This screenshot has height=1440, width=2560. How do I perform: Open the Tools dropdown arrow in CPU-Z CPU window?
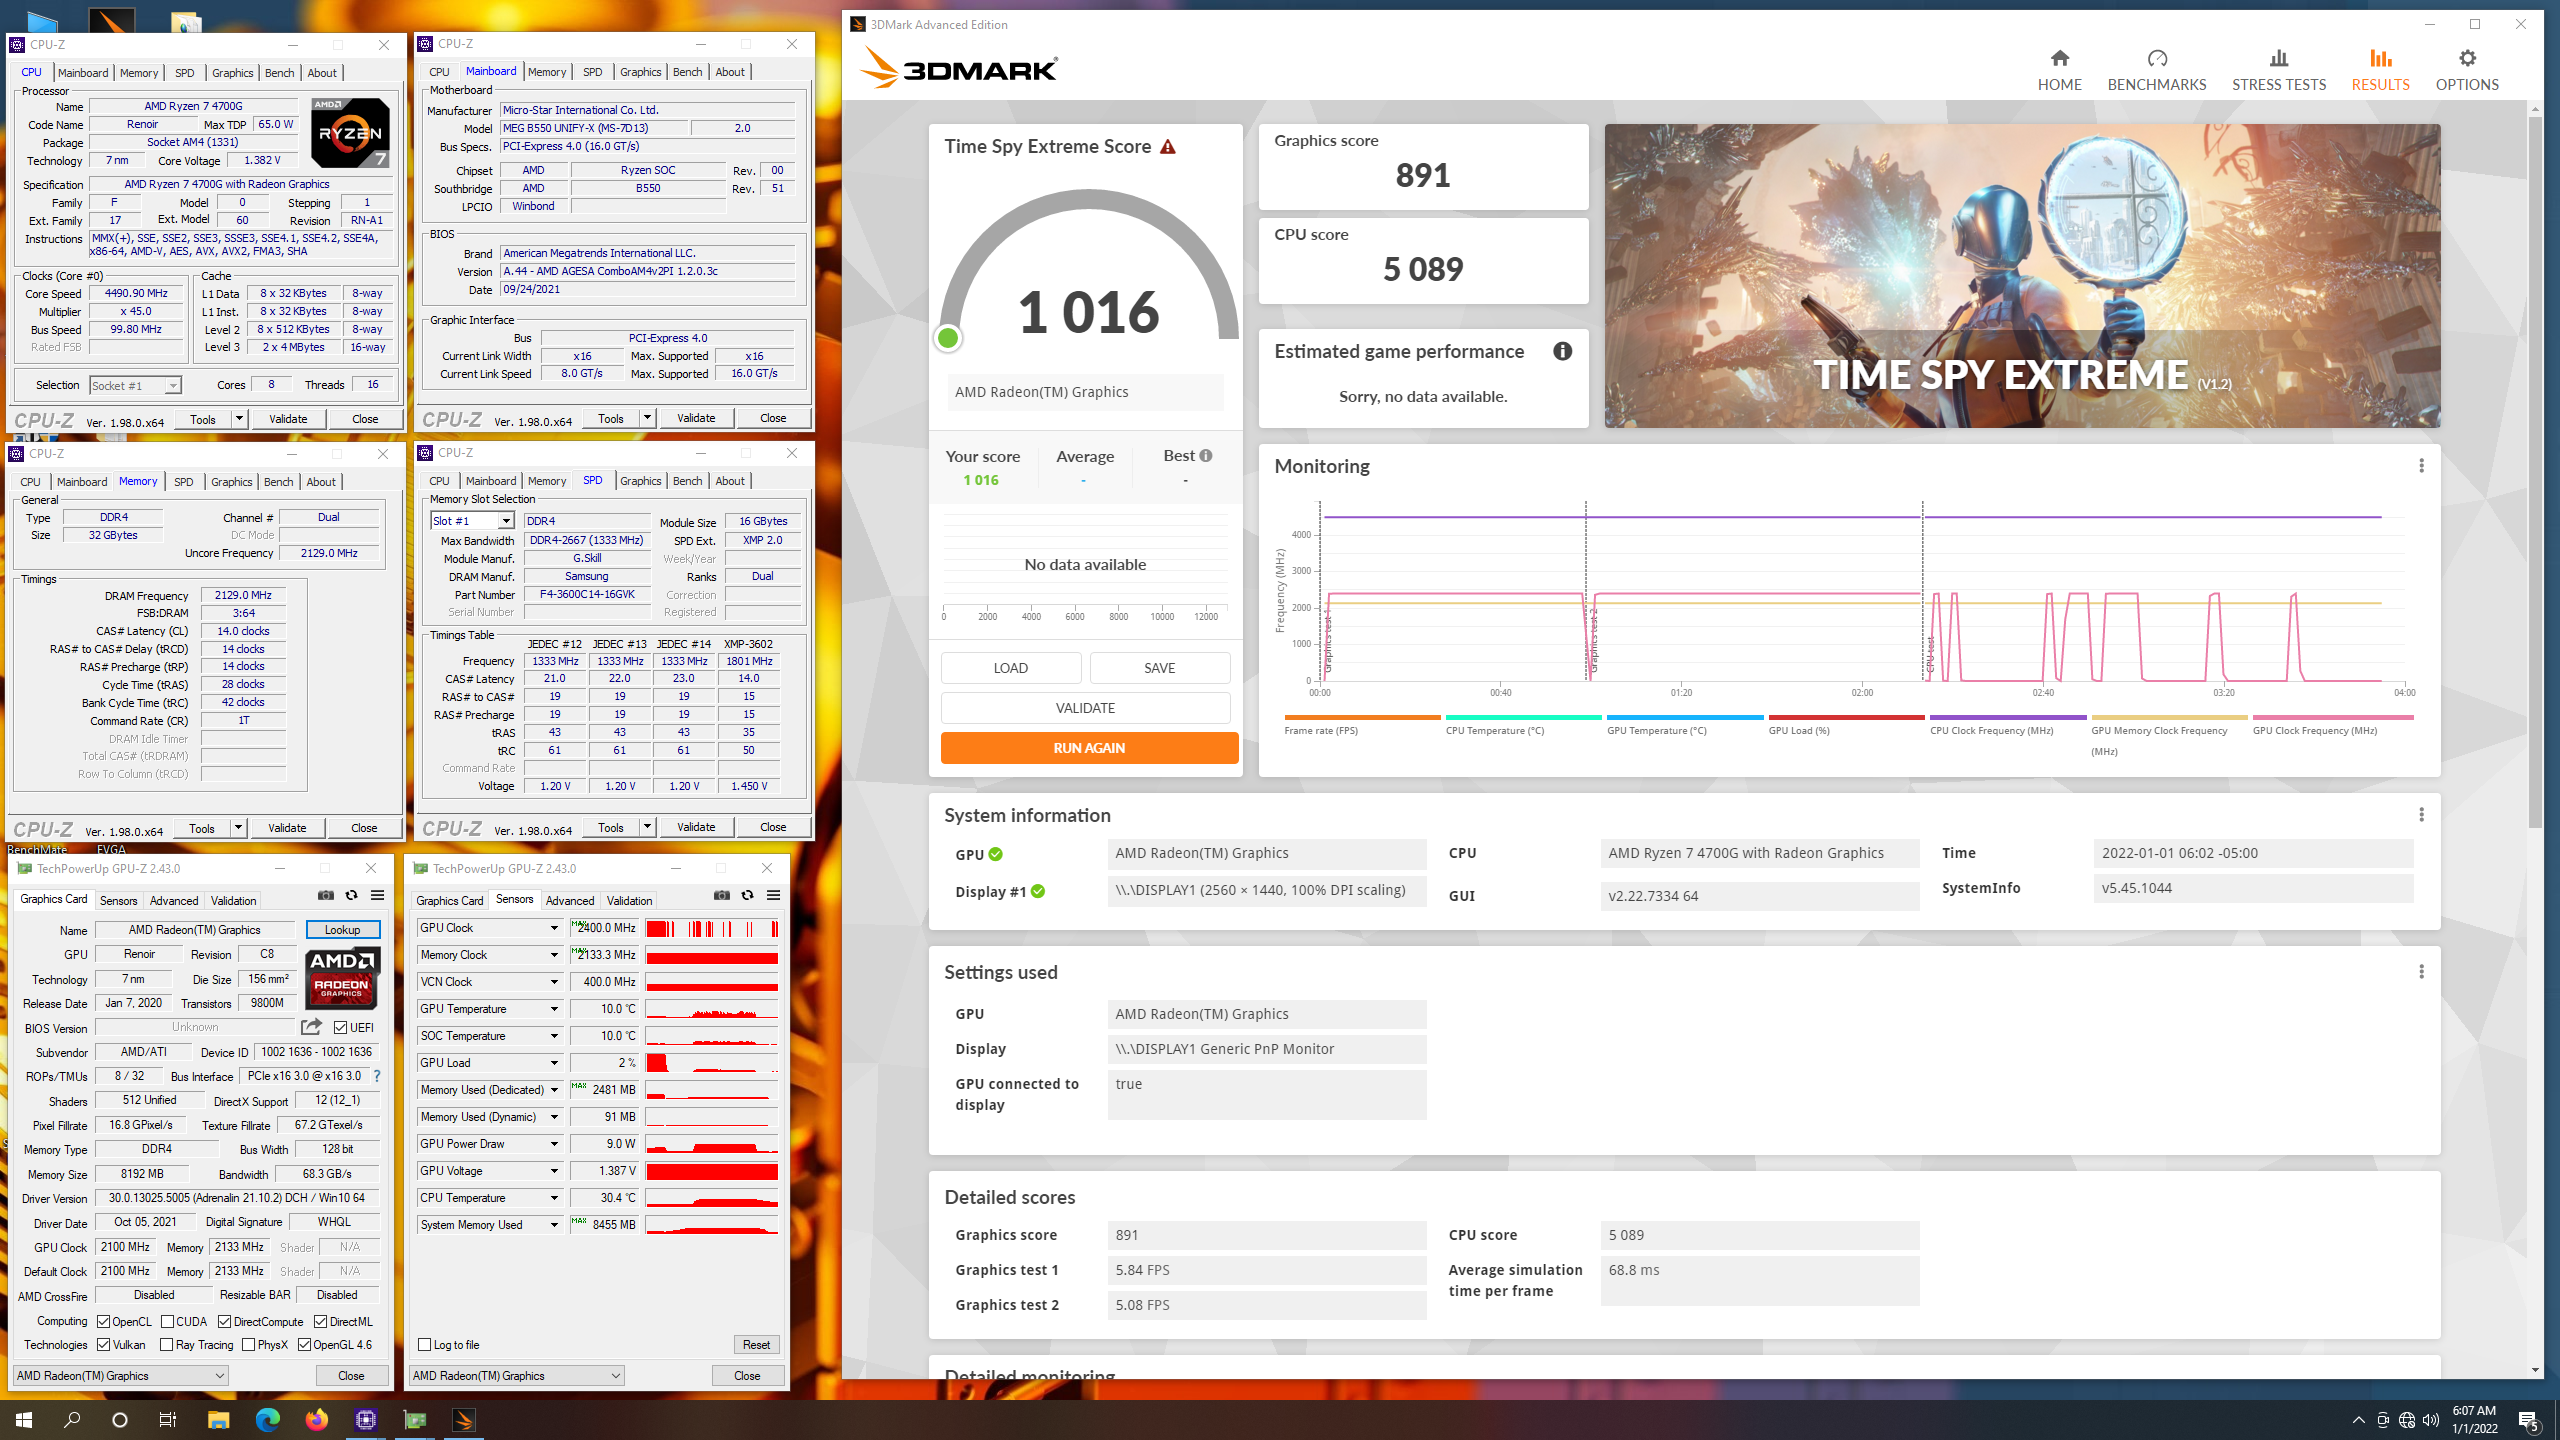click(239, 419)
